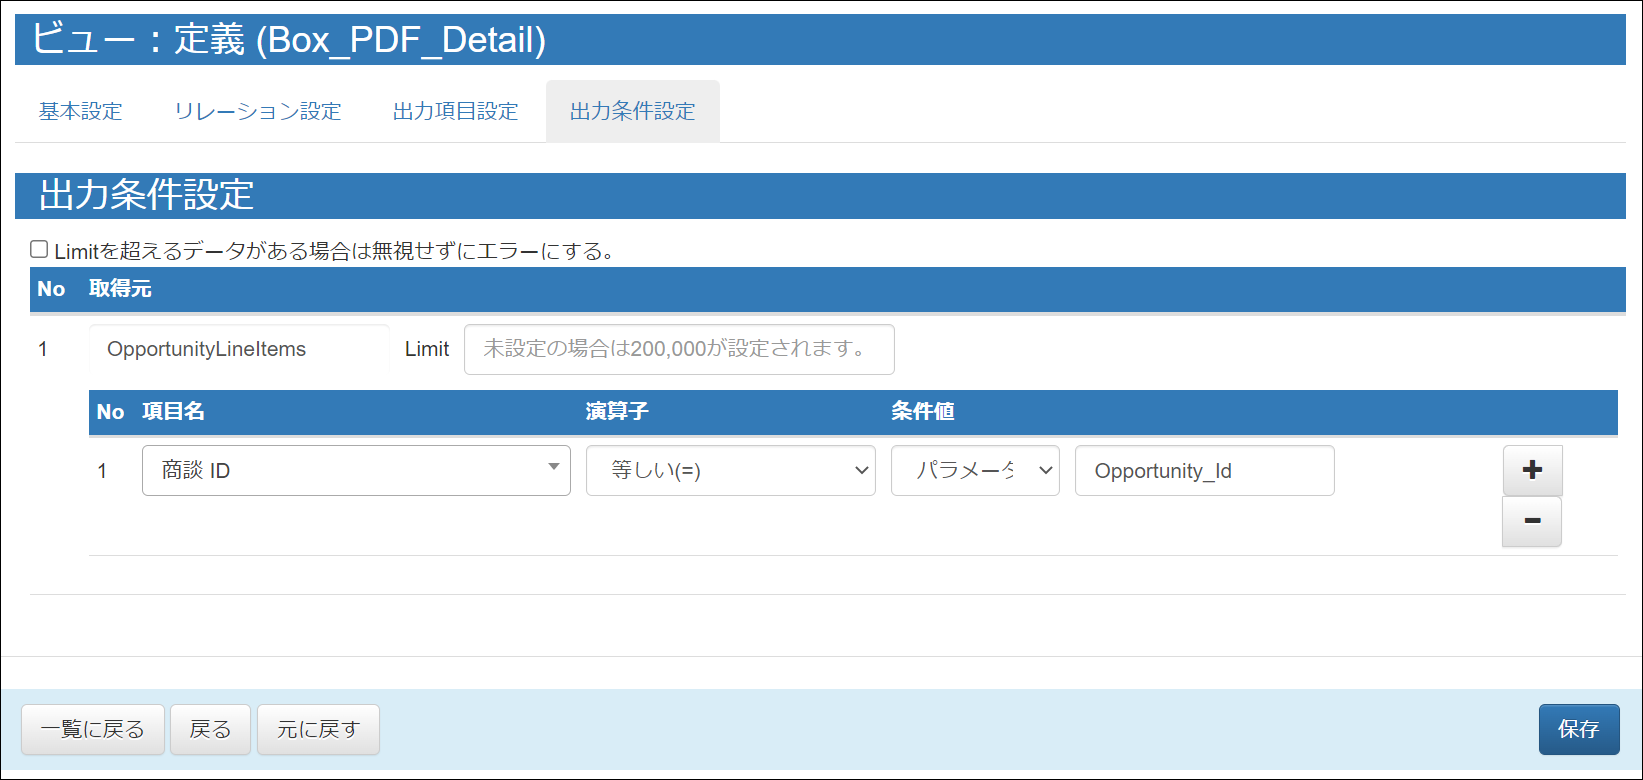This screenshot has height=780, width=1643.
Task: Expand the 等しい(=) operator dropdown
Action: pos(730,470)
